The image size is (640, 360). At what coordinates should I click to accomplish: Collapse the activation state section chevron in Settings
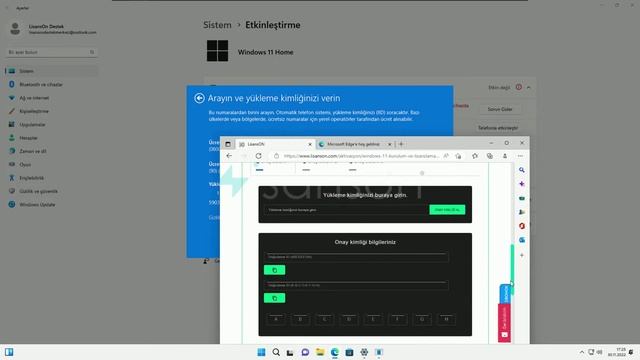click(x=529, y=87)
